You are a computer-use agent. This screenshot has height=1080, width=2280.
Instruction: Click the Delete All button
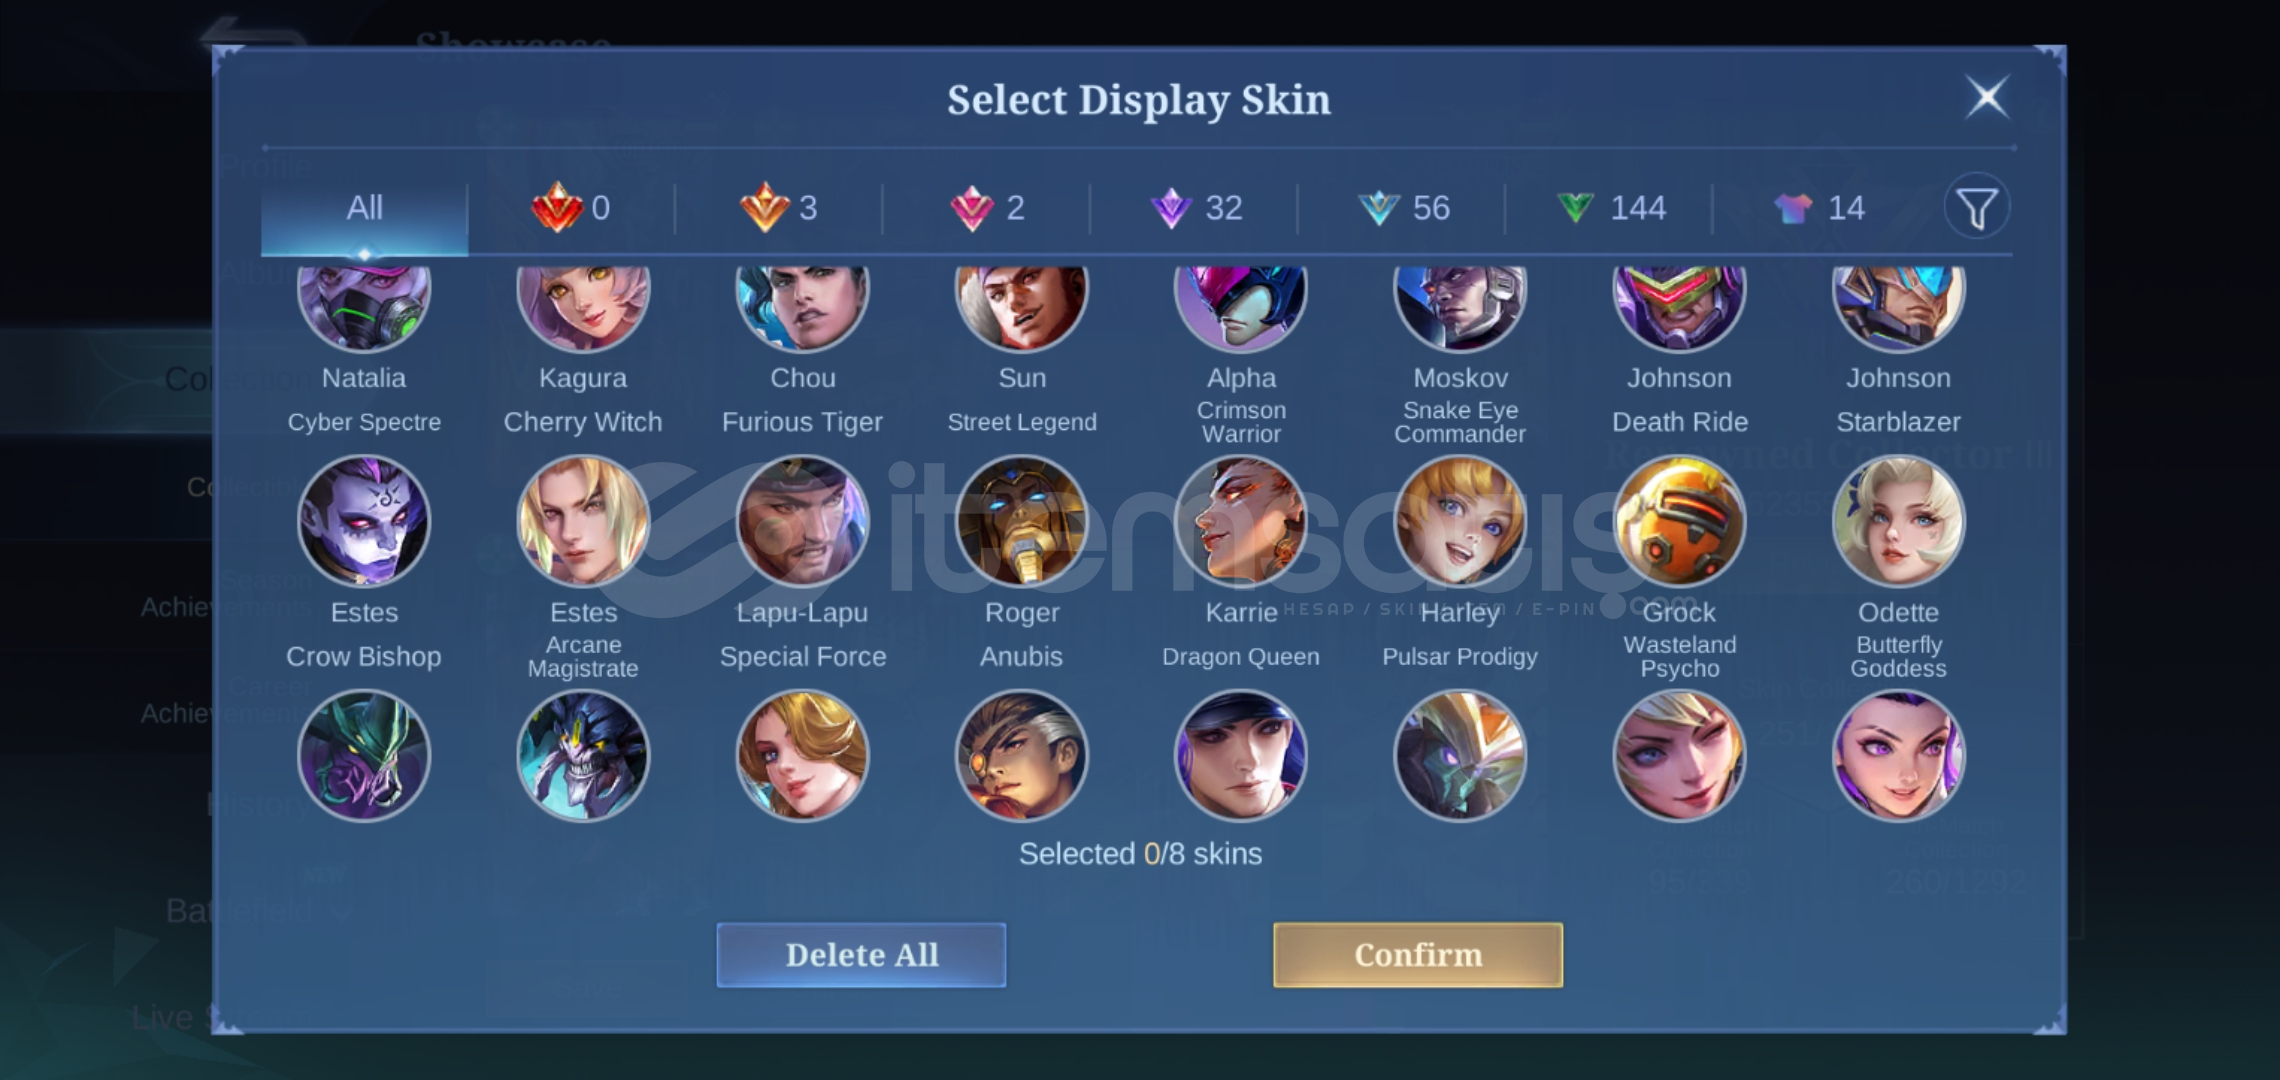[861, 955]
